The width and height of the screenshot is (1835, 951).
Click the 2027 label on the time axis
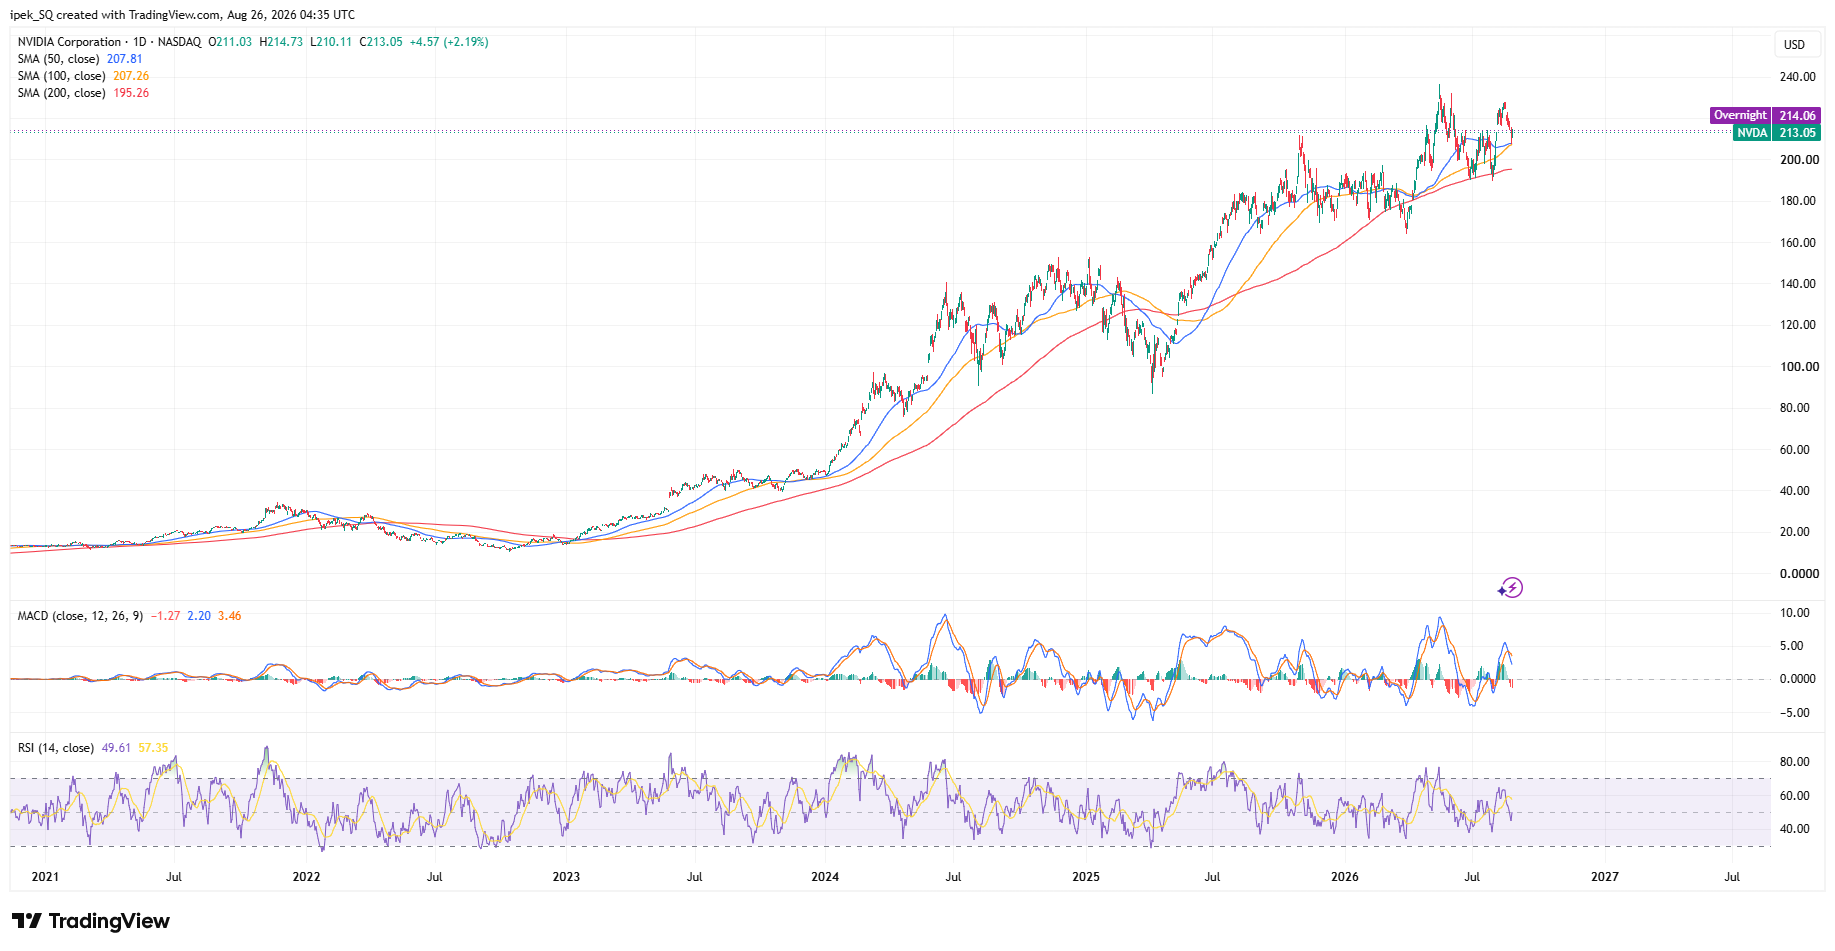[1605, 877]
